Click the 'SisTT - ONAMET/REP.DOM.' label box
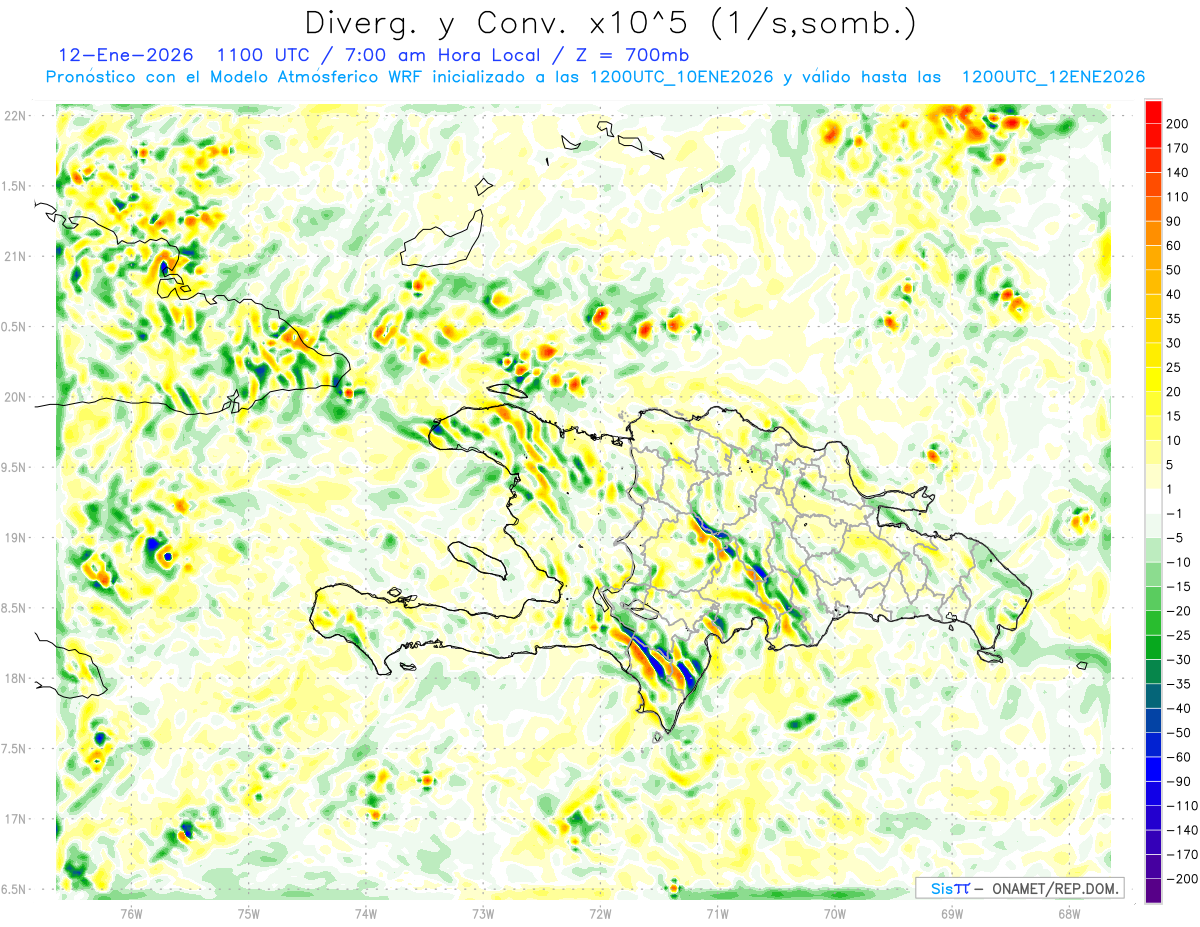The width and height of the screenshot is (1200, 927). pyautogui.click(x=1019, y=888)
